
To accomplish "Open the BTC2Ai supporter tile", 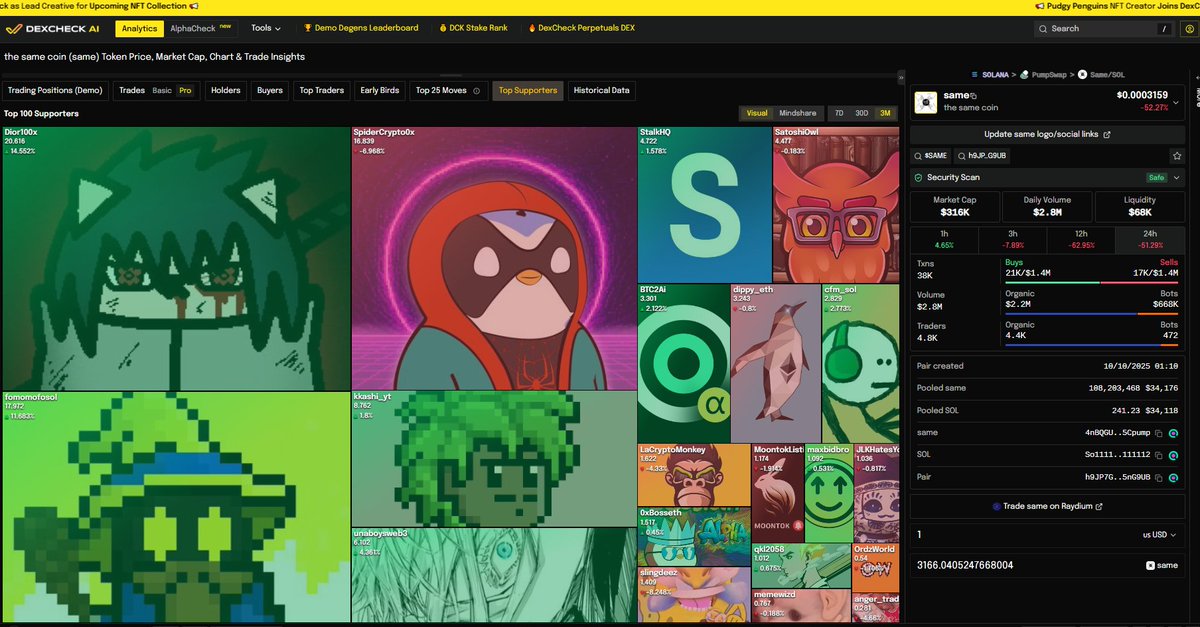I will coord(683,363).
